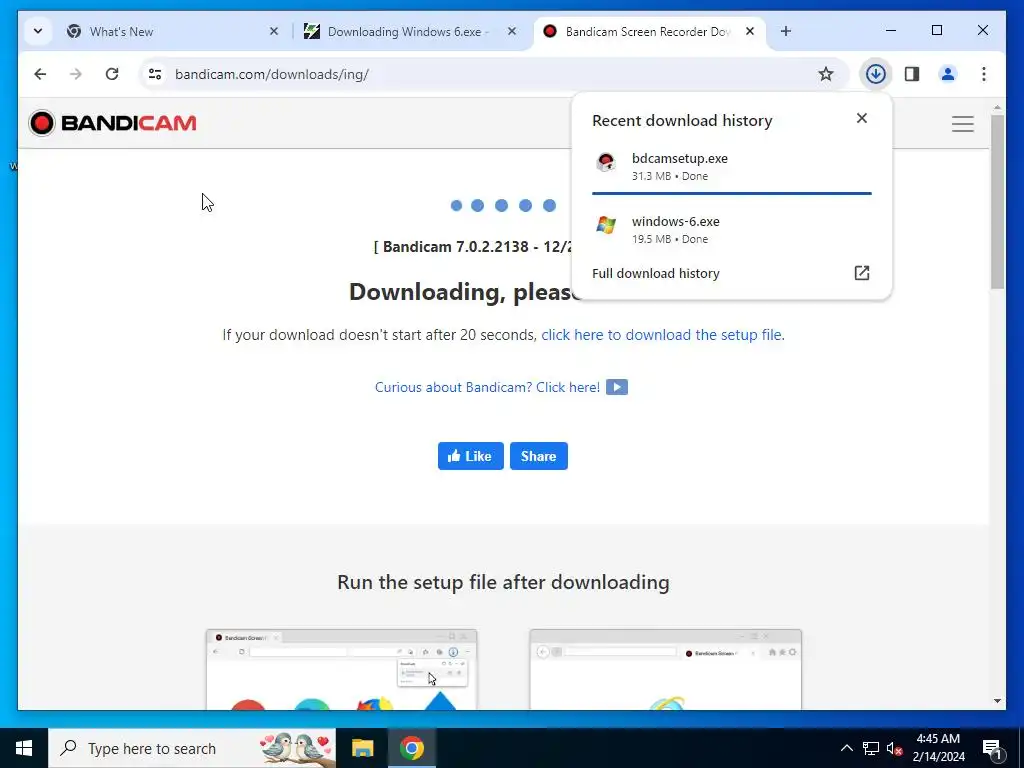The image size is (1024, 768).
Task: Click the Facebook Like button
Action: coord(470,456)
